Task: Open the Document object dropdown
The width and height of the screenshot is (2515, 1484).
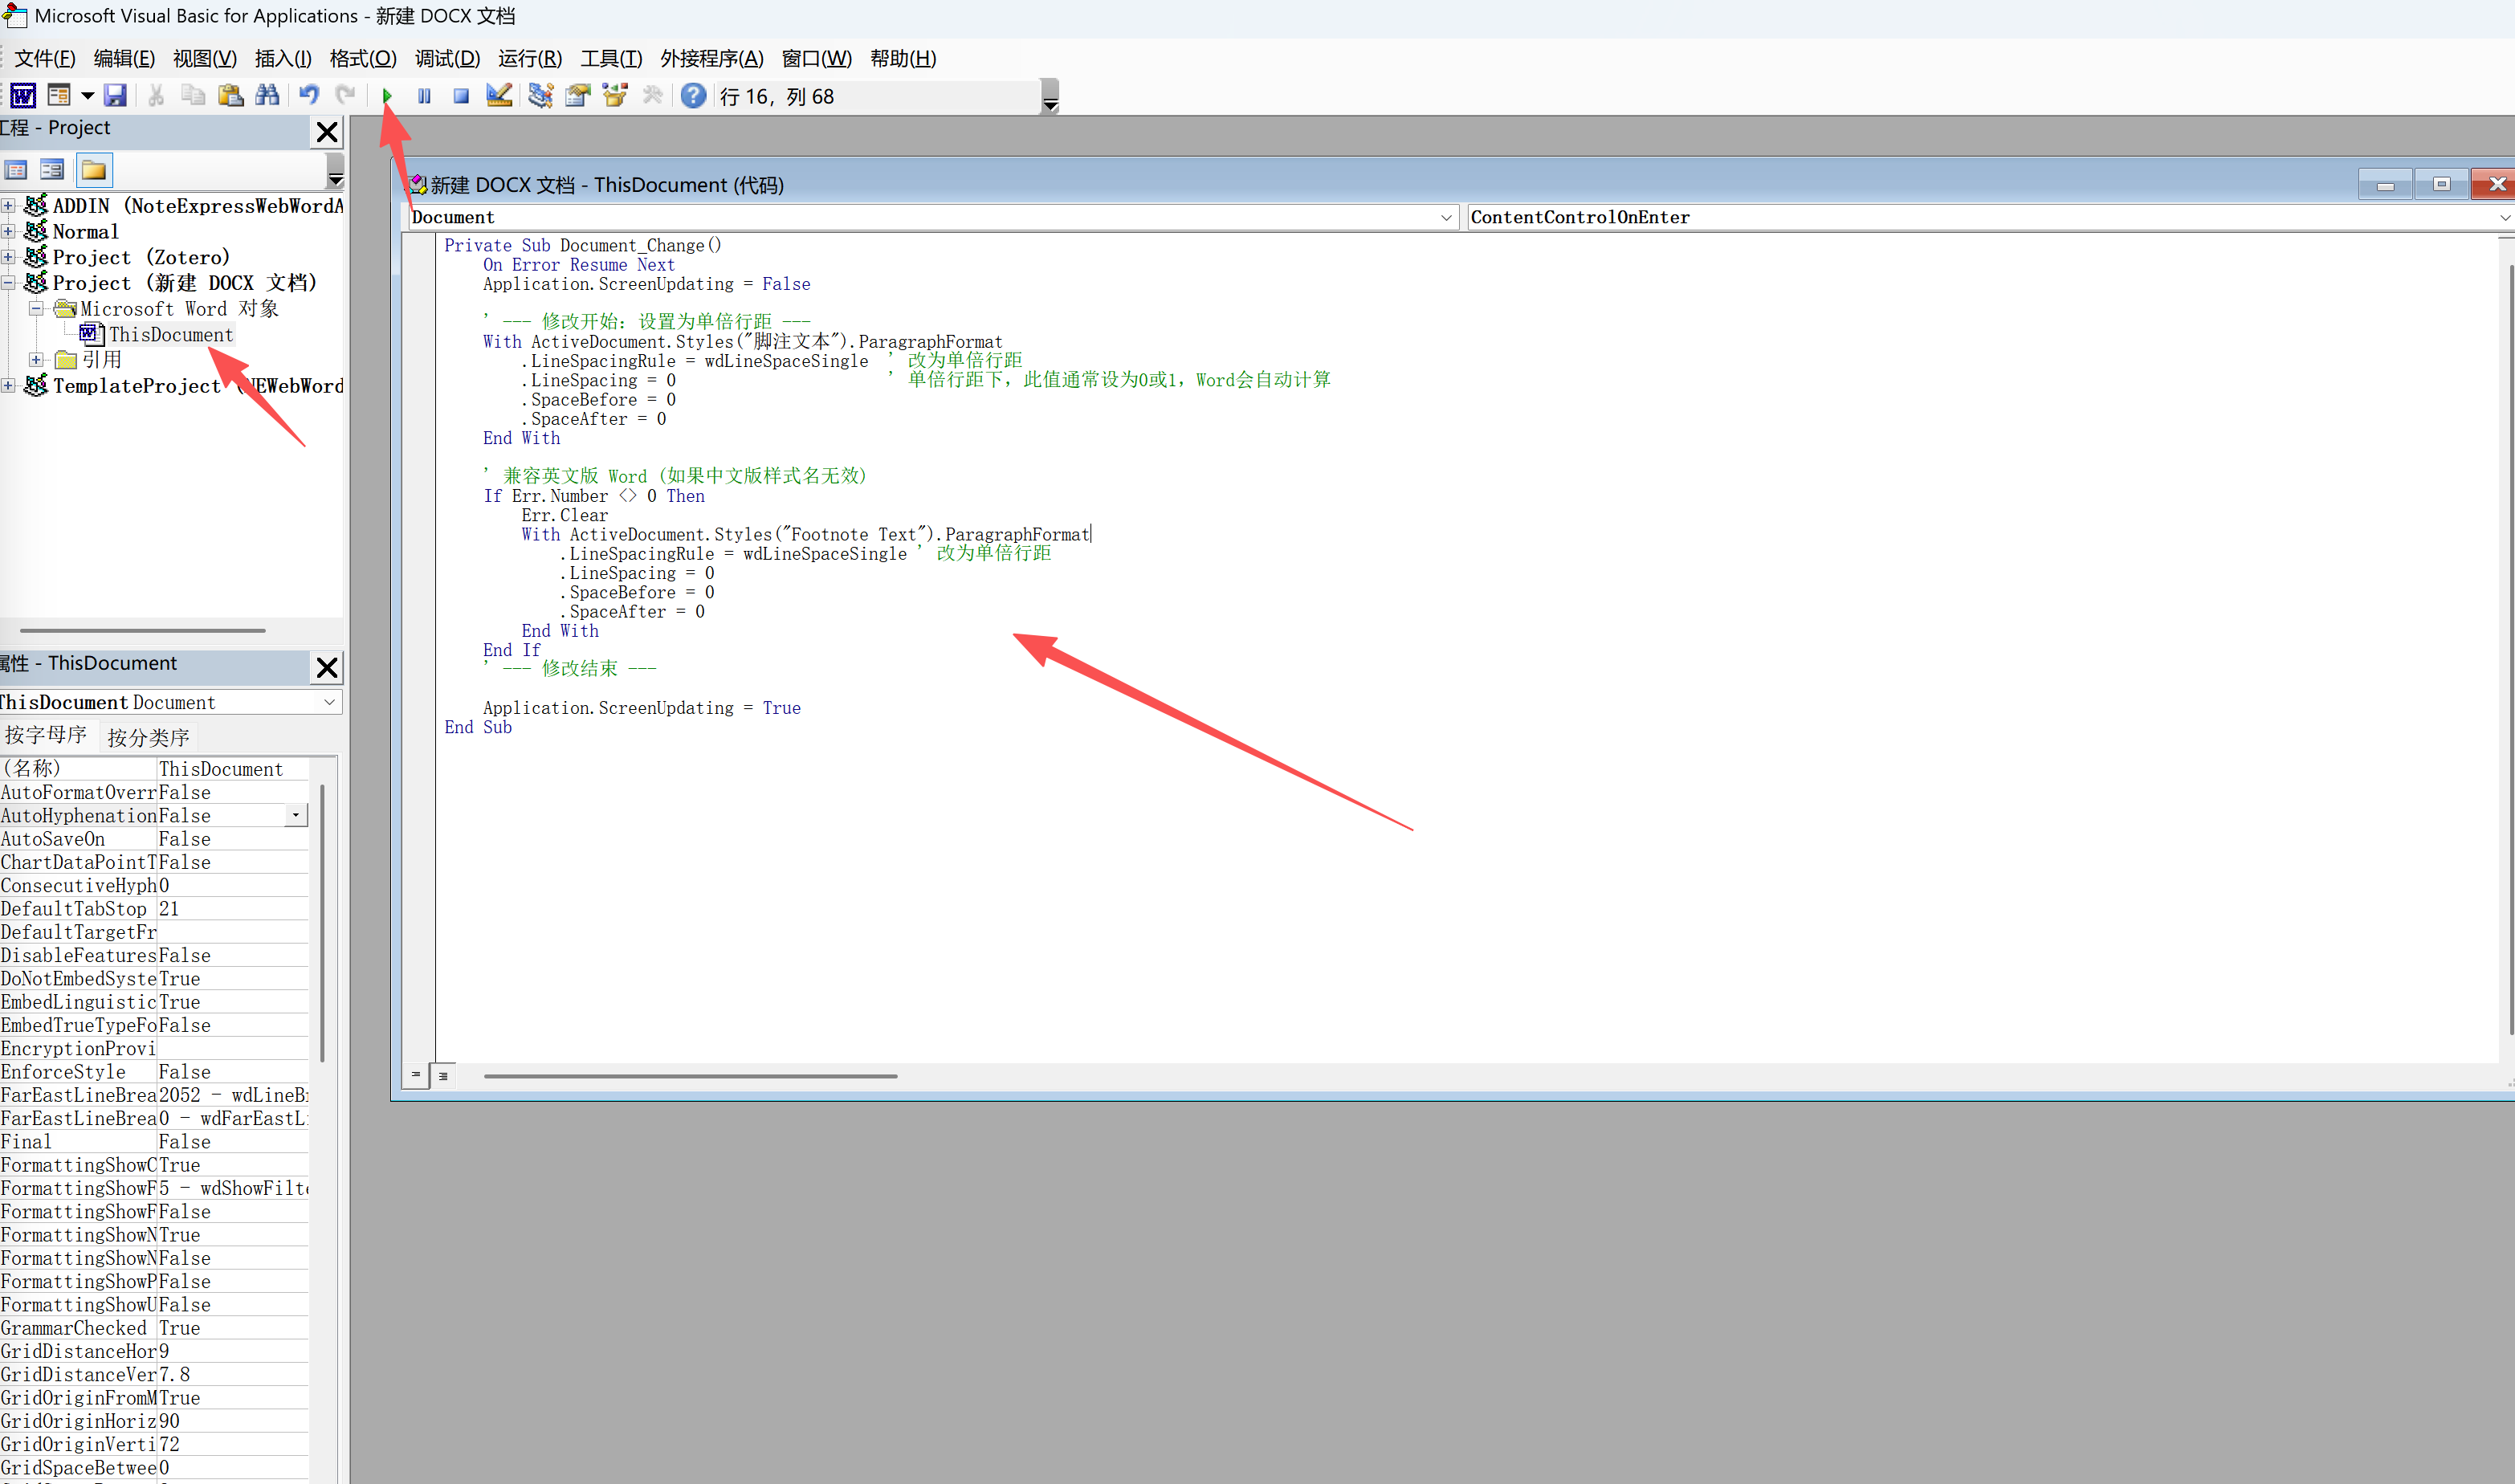Action: pos(1445,217)
